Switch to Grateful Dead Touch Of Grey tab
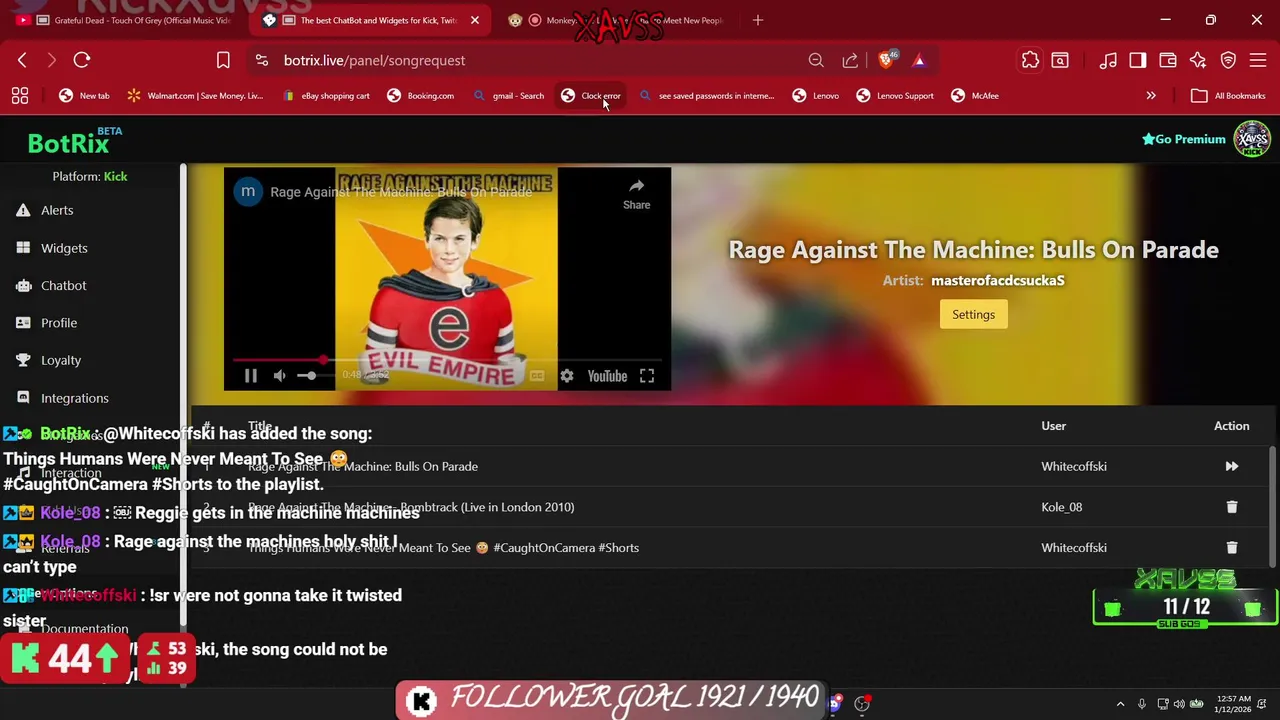This screenshot has width=1280, height=720. [125, 20]
